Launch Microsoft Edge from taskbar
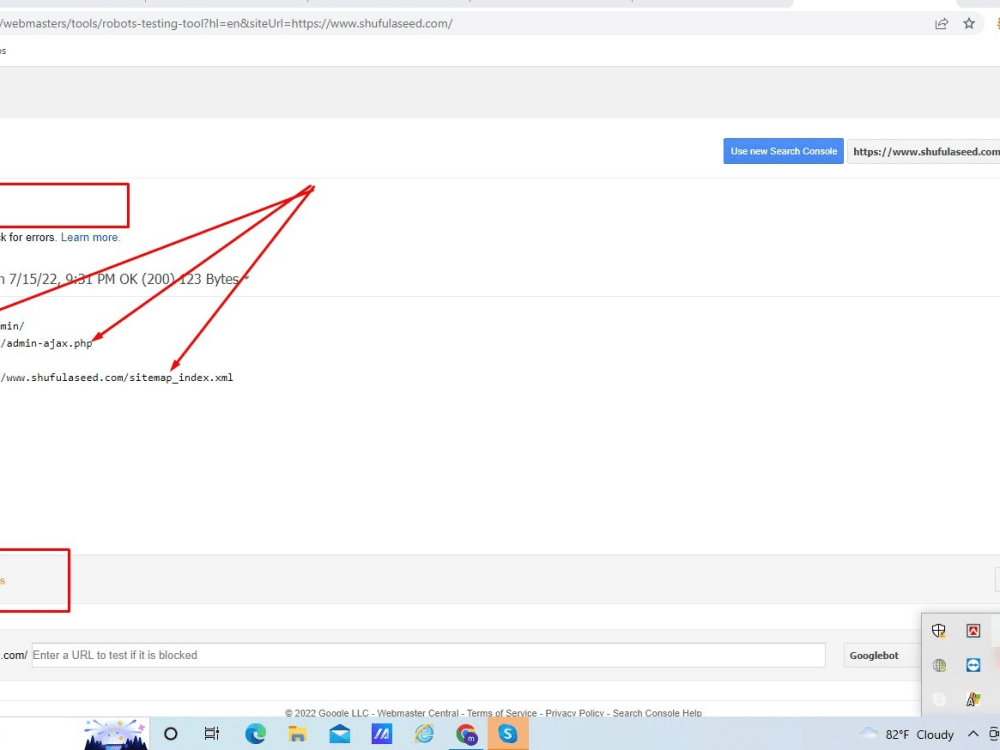 click(255, 734)
